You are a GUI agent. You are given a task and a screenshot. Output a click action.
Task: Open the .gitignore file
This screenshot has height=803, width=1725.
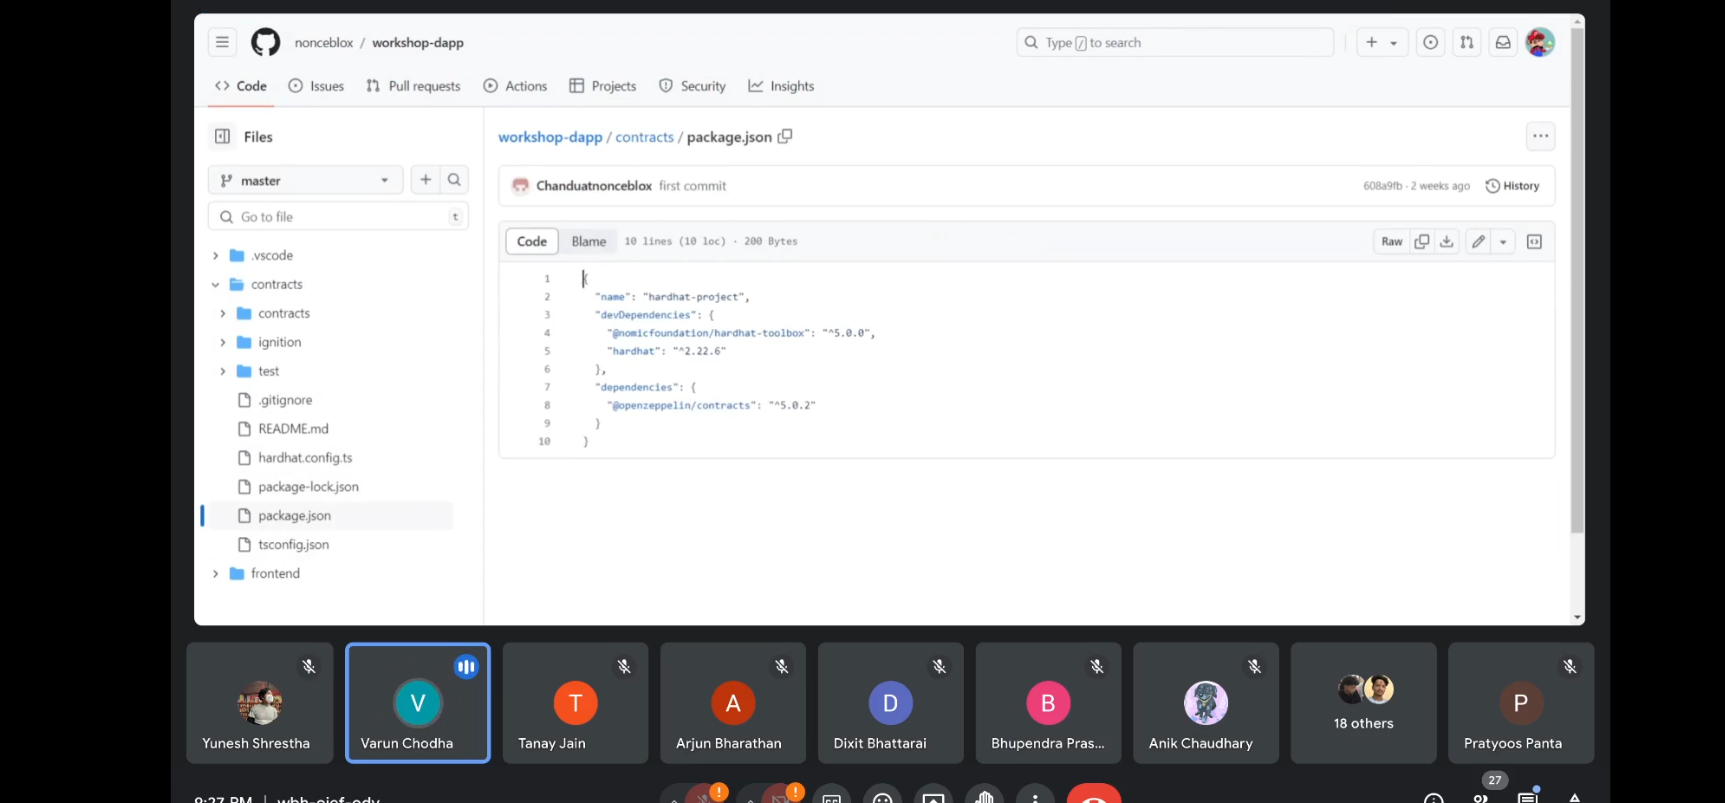[285, 400]
